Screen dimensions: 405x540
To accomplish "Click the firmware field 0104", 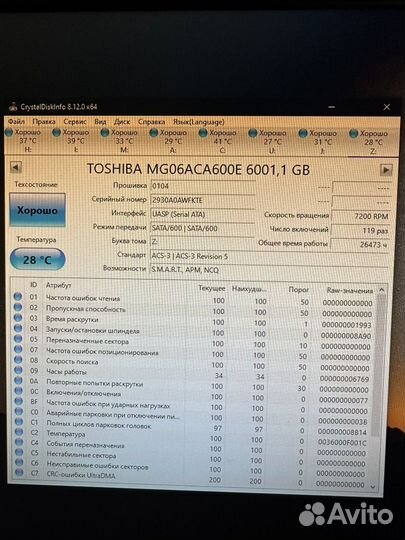I will (203, 186).
